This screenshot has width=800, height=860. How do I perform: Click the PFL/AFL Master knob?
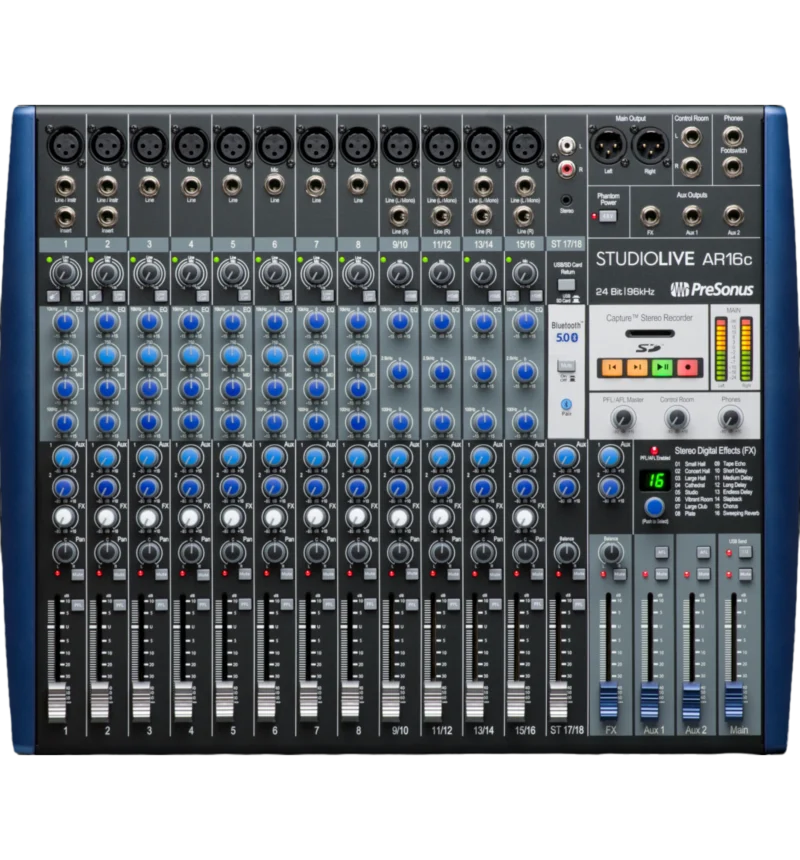(x=623, y=419)
